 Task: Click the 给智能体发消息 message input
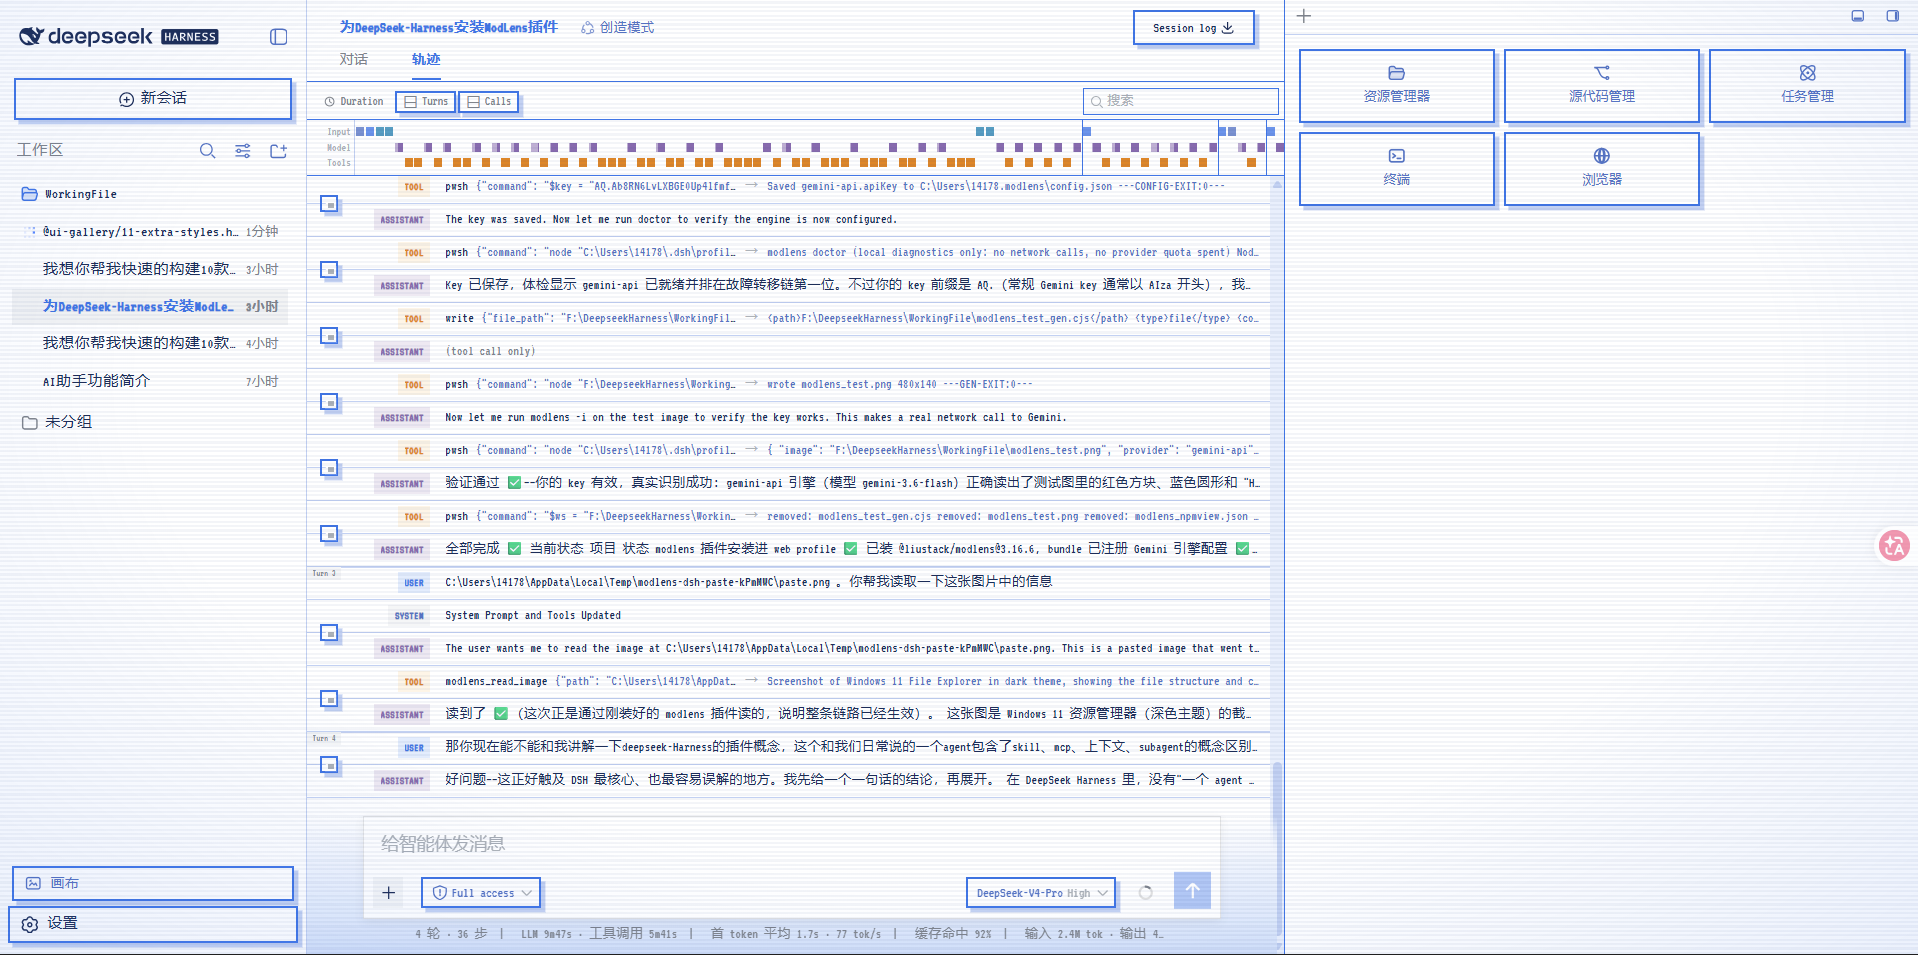click(790, 844)
